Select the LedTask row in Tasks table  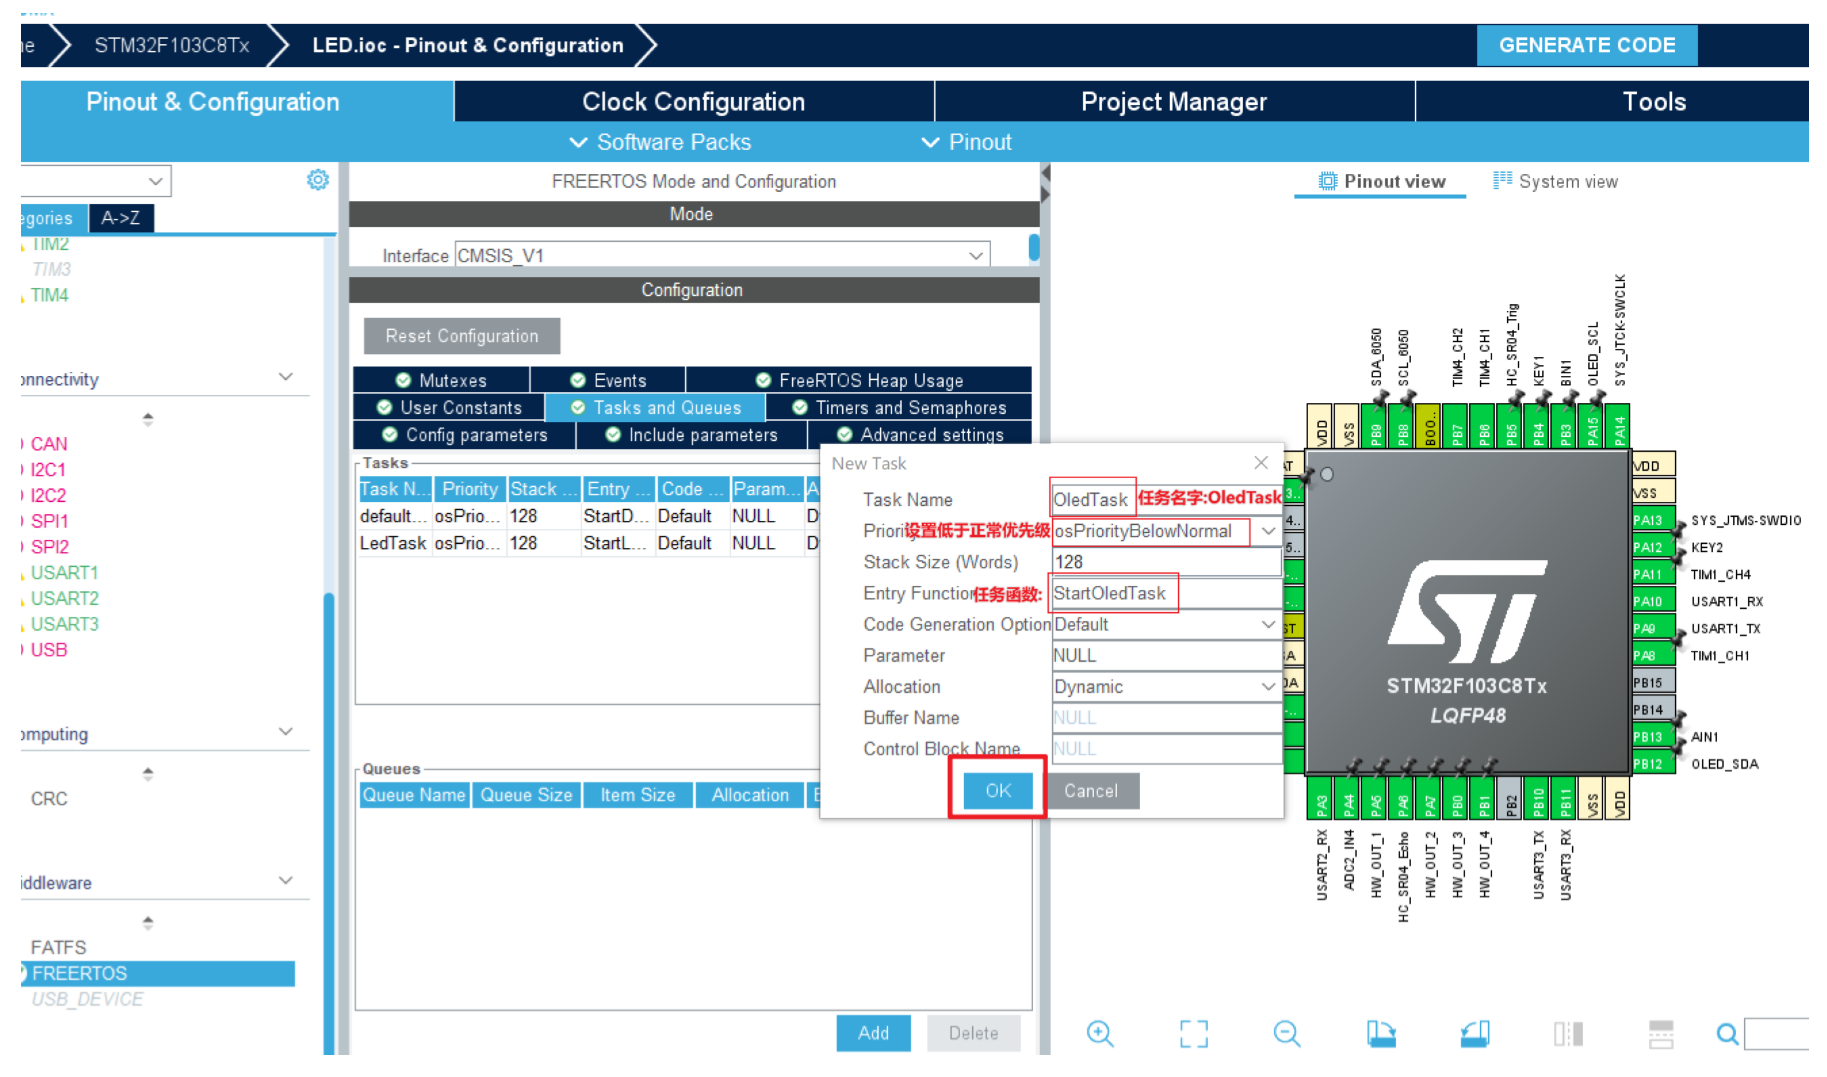[x=588, y=543]
